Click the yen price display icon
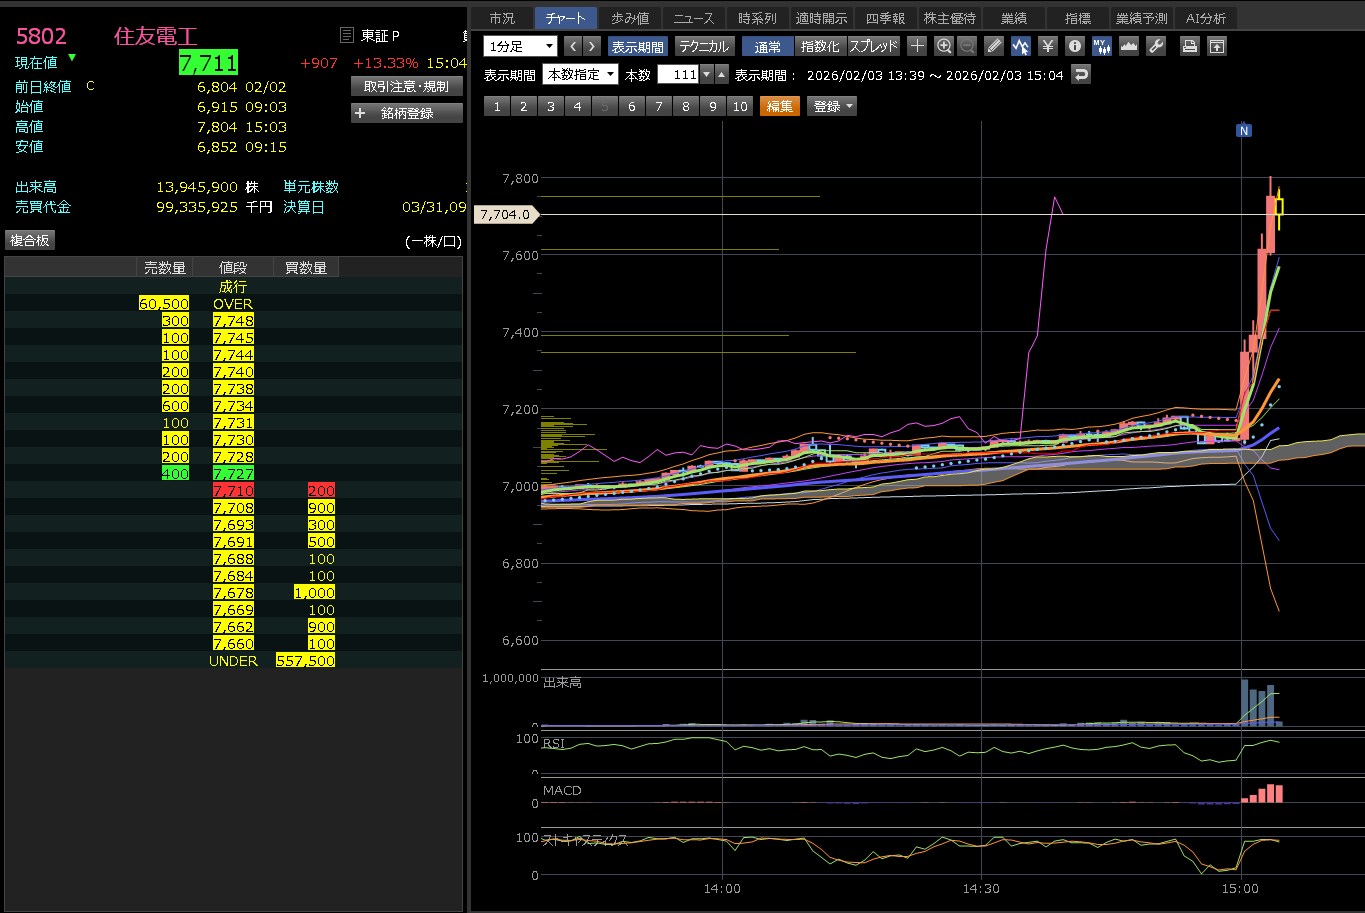This screenshot has width=1365, height=913. click(x=1047, y=46)
